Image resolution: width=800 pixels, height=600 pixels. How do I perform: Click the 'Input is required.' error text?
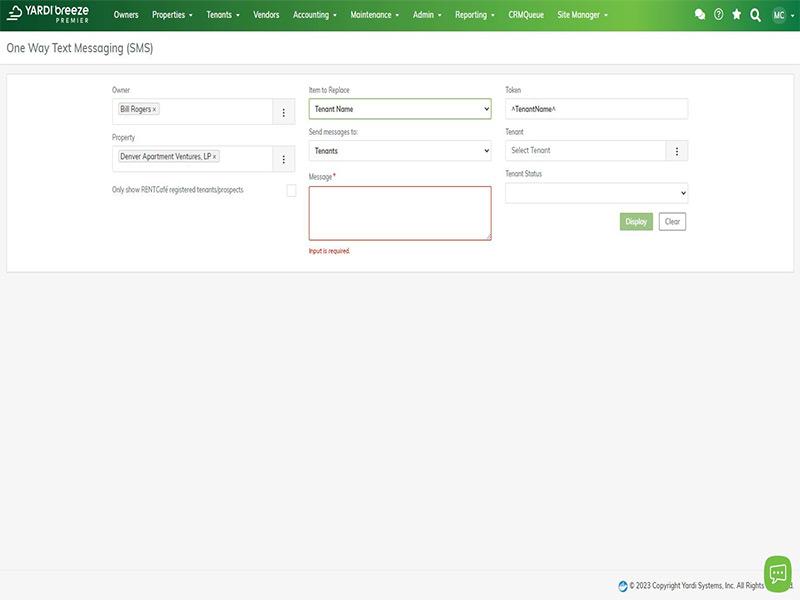pos(329,251)
